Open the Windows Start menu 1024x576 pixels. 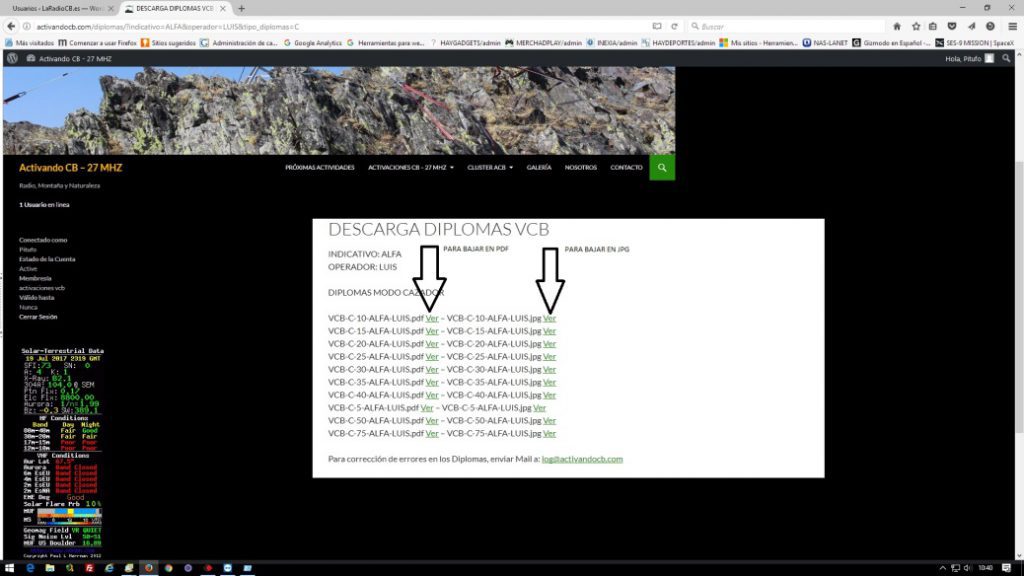(x=9, y=568)
